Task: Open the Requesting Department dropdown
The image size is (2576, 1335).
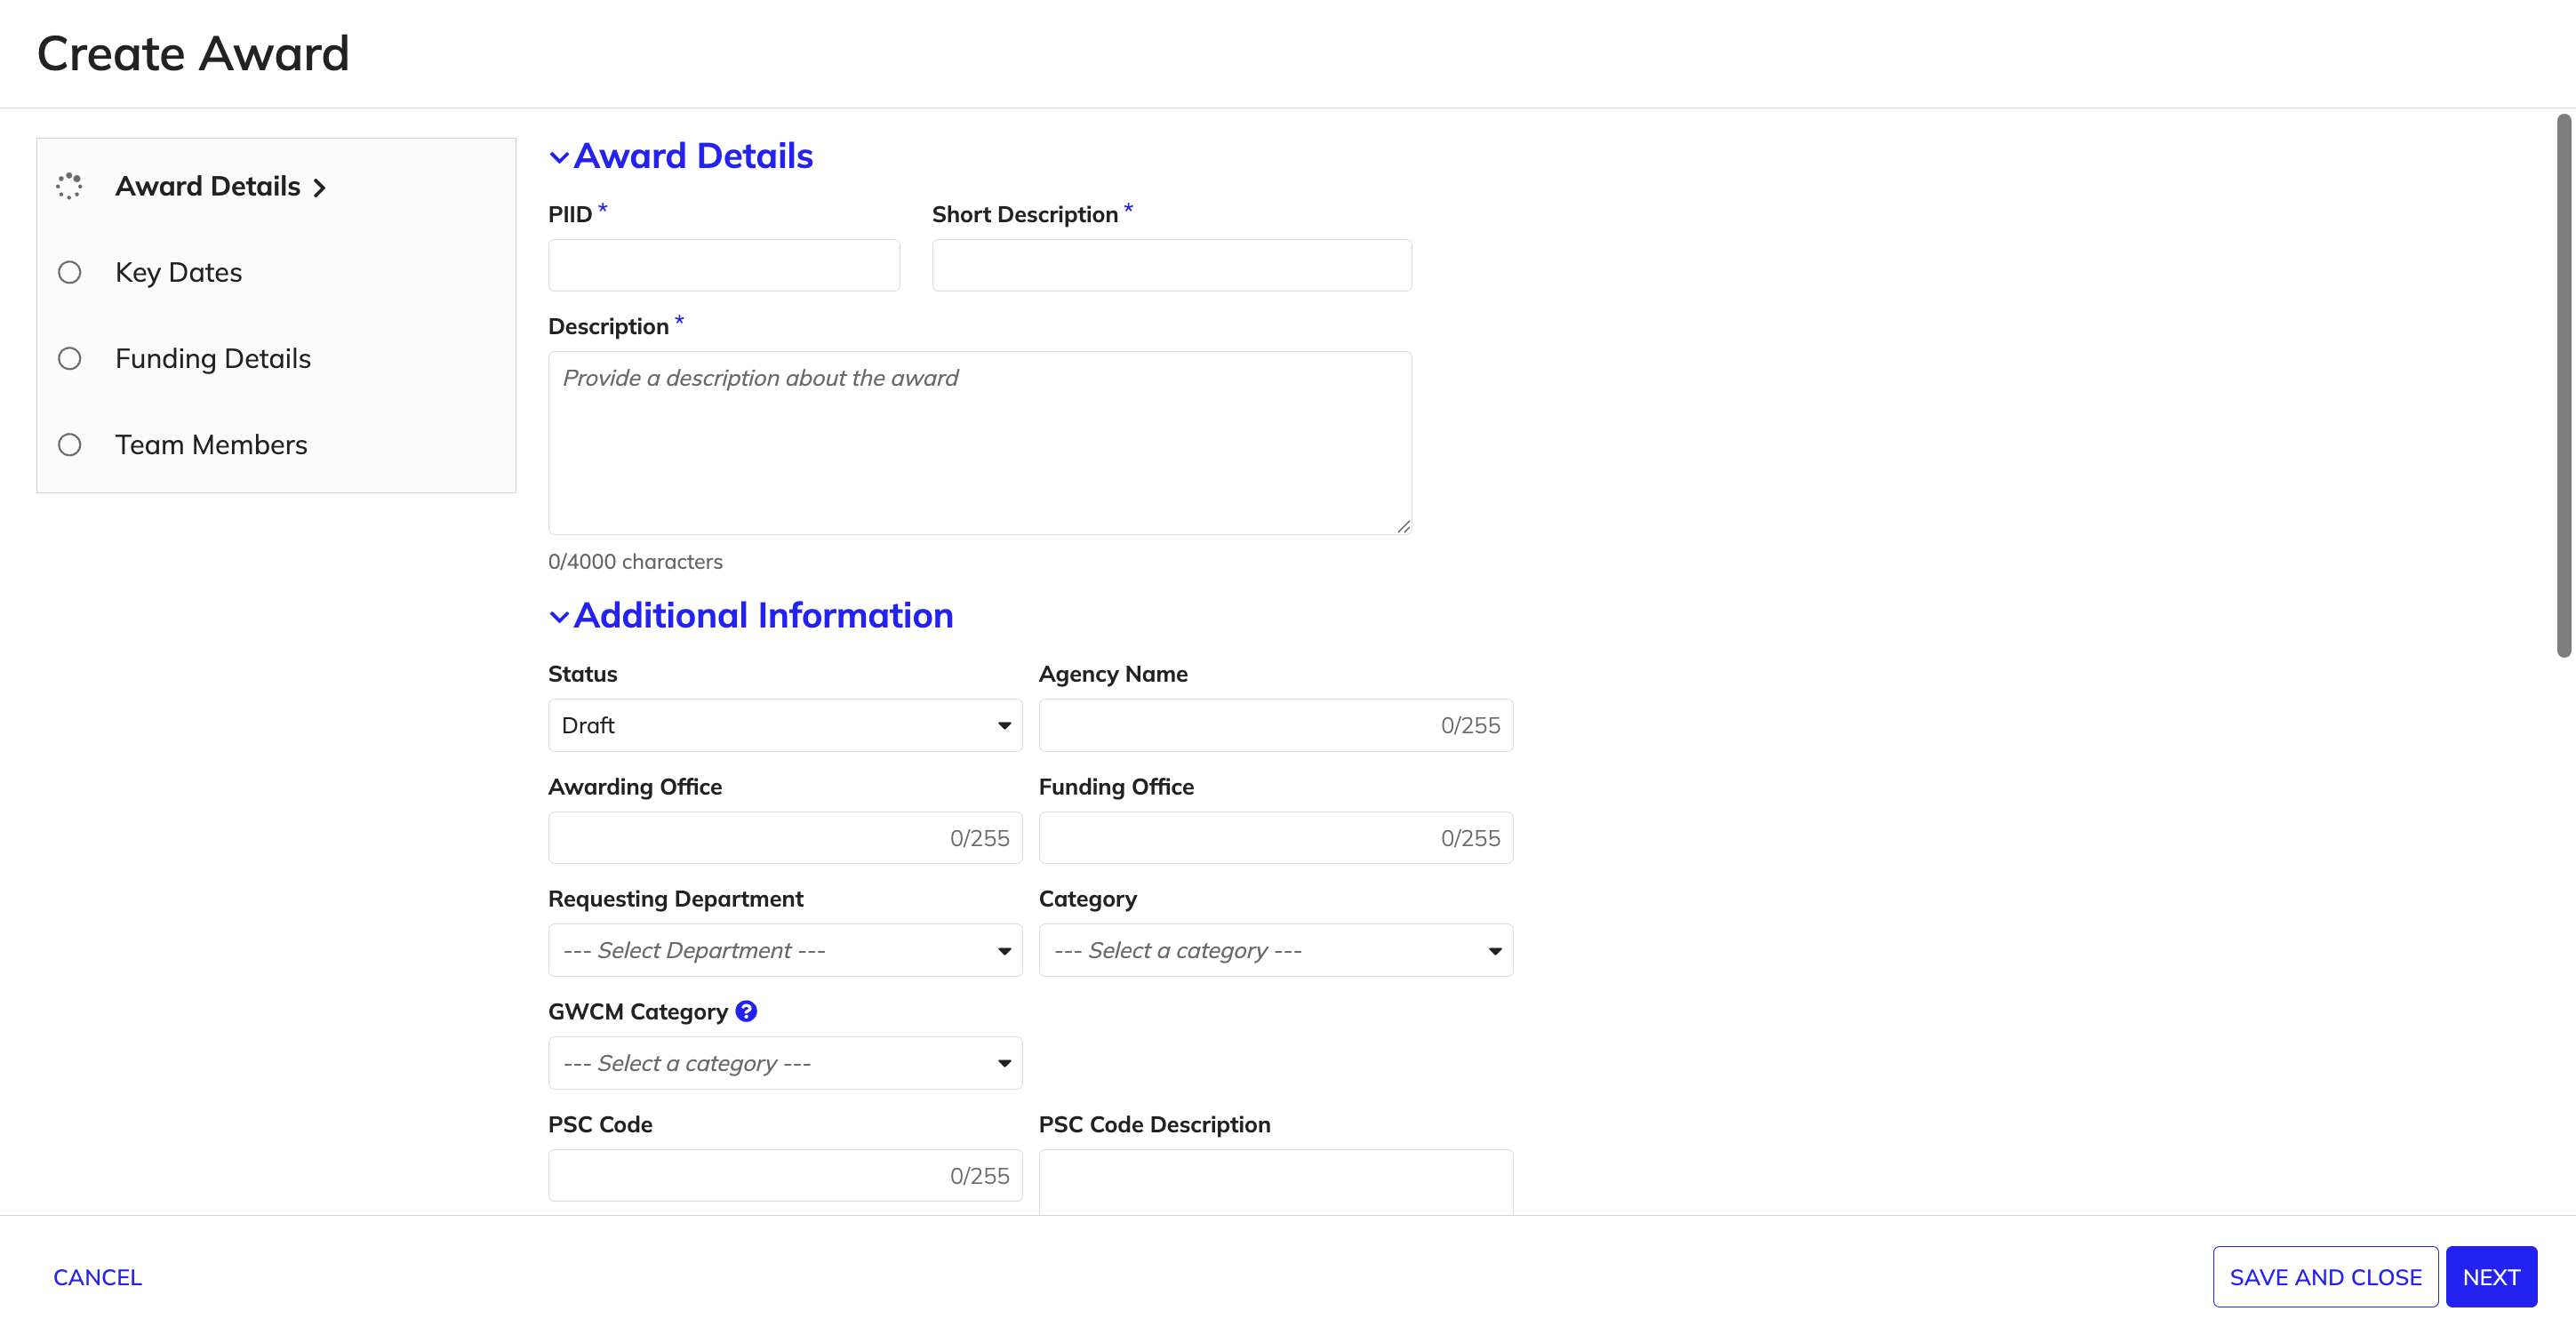Action: coord(785,950)
